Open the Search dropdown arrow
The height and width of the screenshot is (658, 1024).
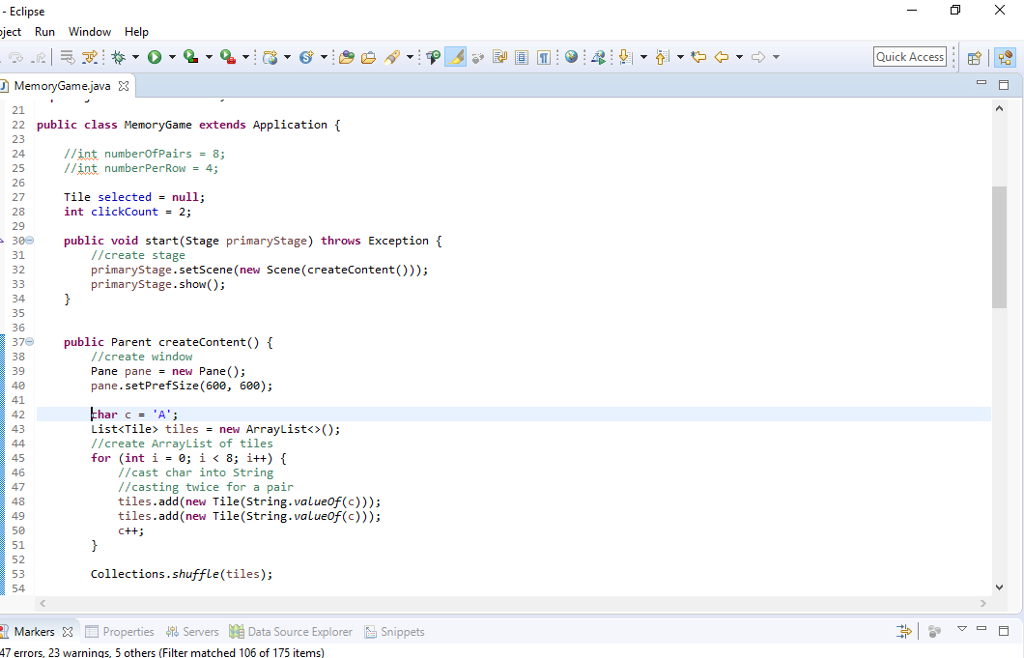coord(410,57)
